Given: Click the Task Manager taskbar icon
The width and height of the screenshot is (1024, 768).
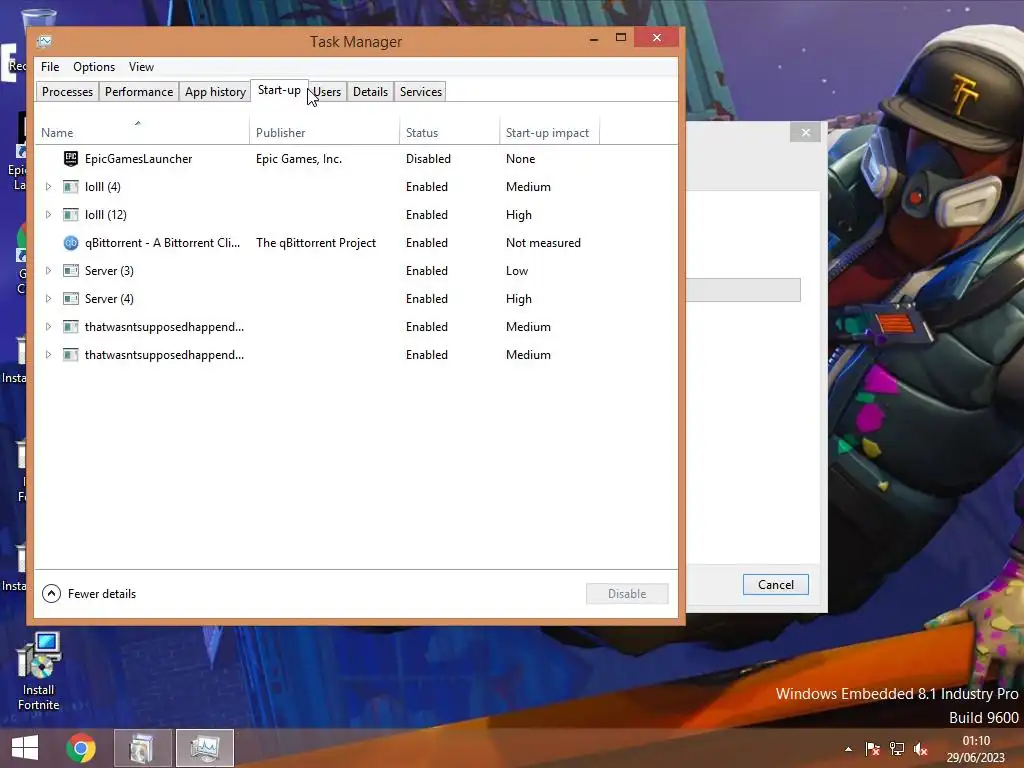Looking at the screenshot, I should [x=205, y=748].
